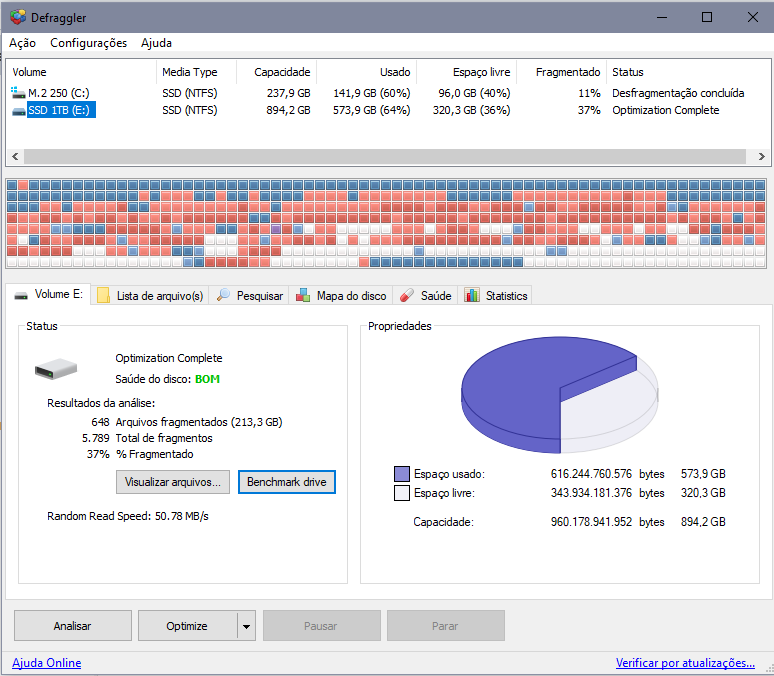Screen dimensions: 774x676
Task: Sort by the Espaço livre column header
Action: pos(467,72)
